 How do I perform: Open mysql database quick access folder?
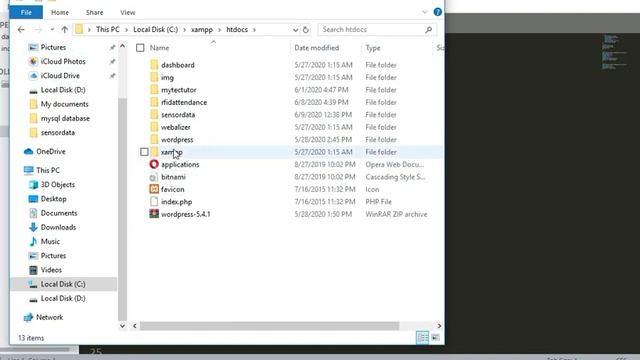coord(60,118)
